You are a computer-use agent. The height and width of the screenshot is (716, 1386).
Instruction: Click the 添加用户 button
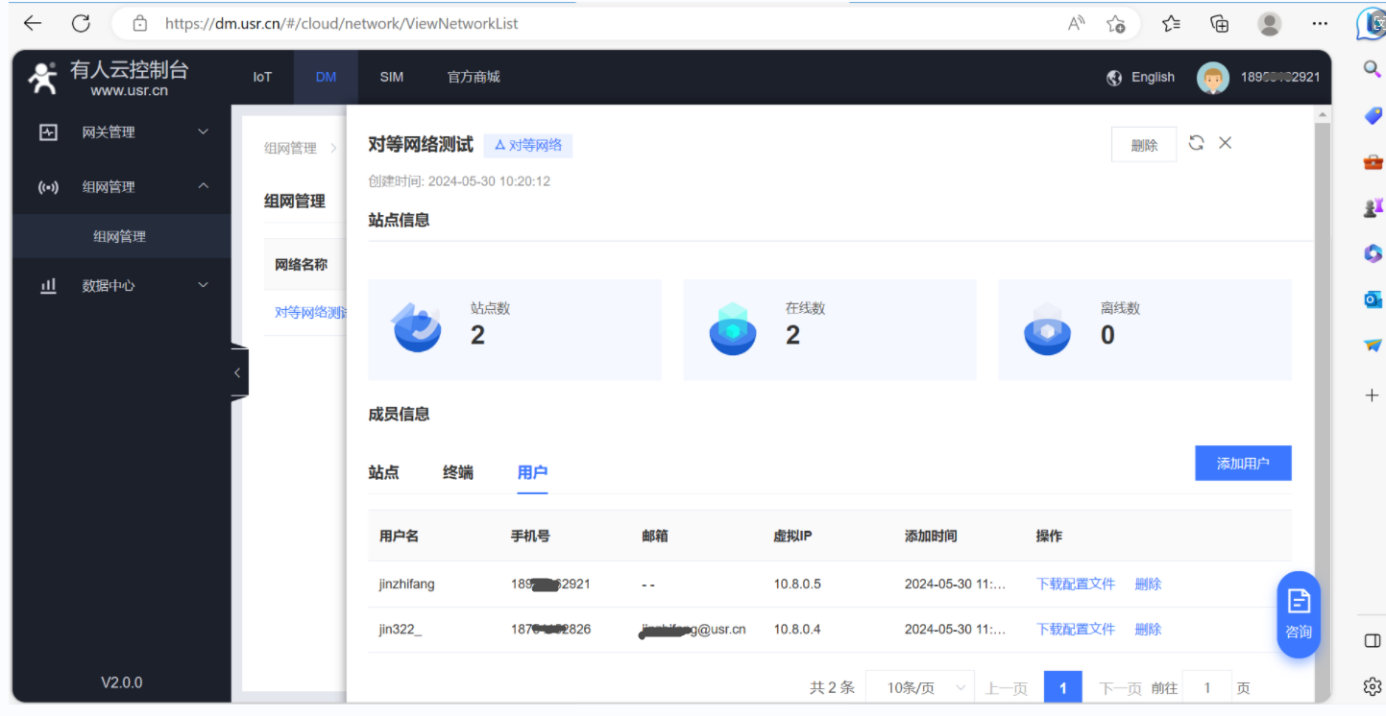pos(1242,463)
